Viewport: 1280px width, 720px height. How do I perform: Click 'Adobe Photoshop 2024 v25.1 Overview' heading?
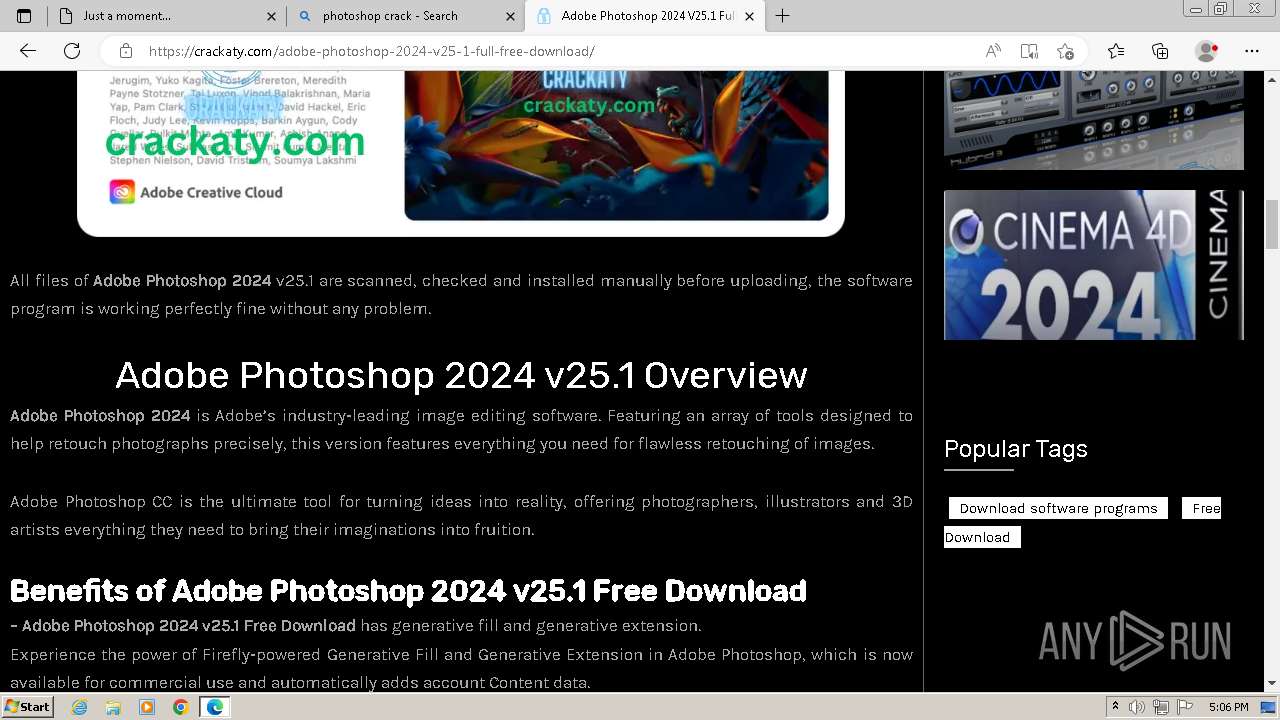(x=461, y=375)
